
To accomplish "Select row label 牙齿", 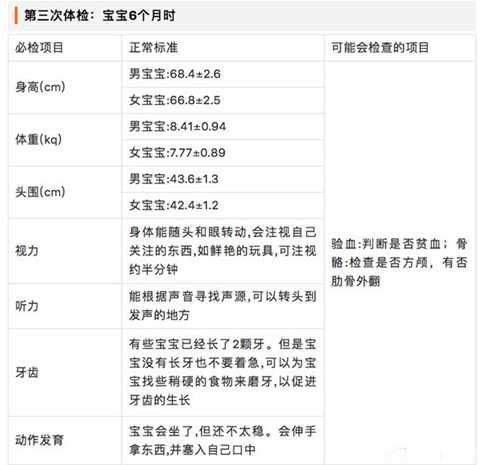I will [27, 372].
